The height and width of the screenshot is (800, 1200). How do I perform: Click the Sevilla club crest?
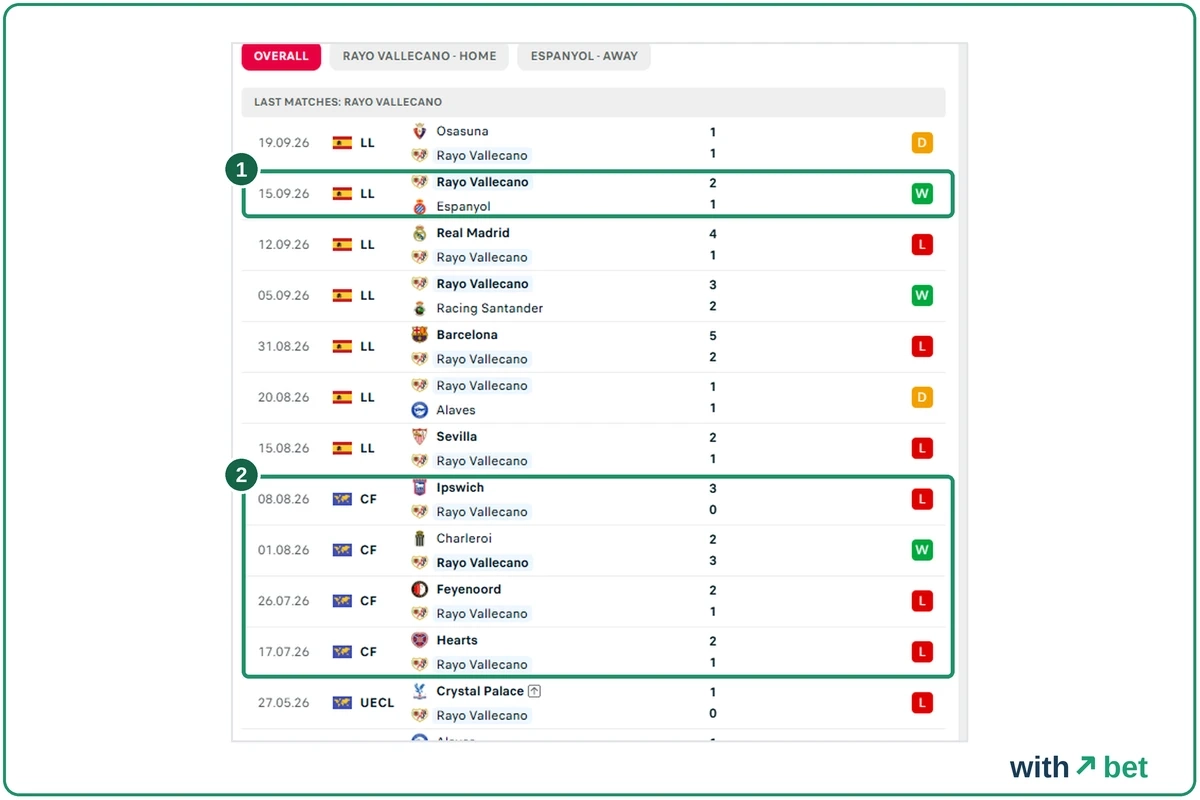click(x=420, y=437)
